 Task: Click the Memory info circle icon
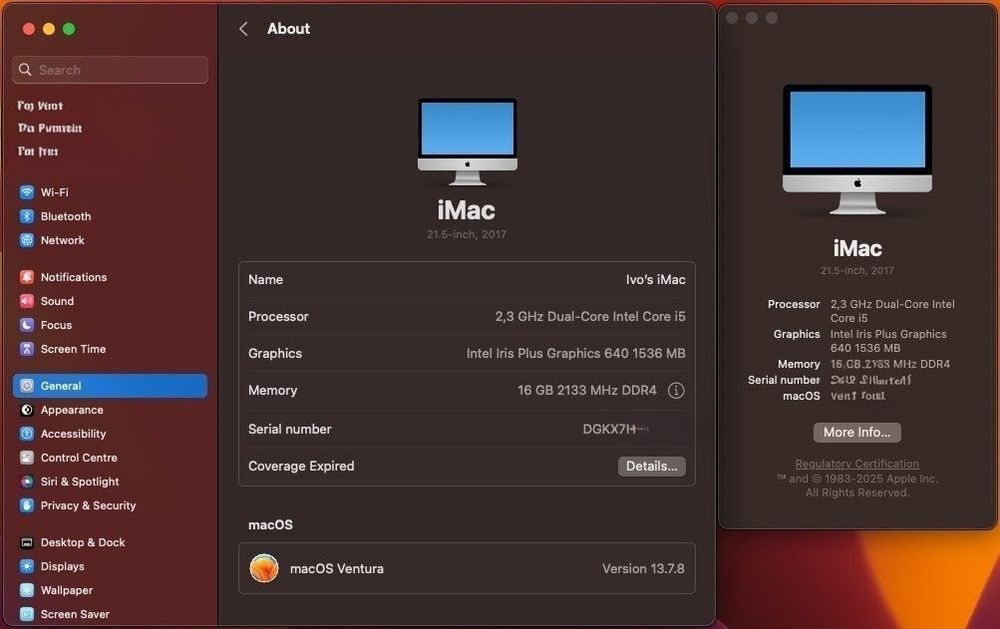676,390
